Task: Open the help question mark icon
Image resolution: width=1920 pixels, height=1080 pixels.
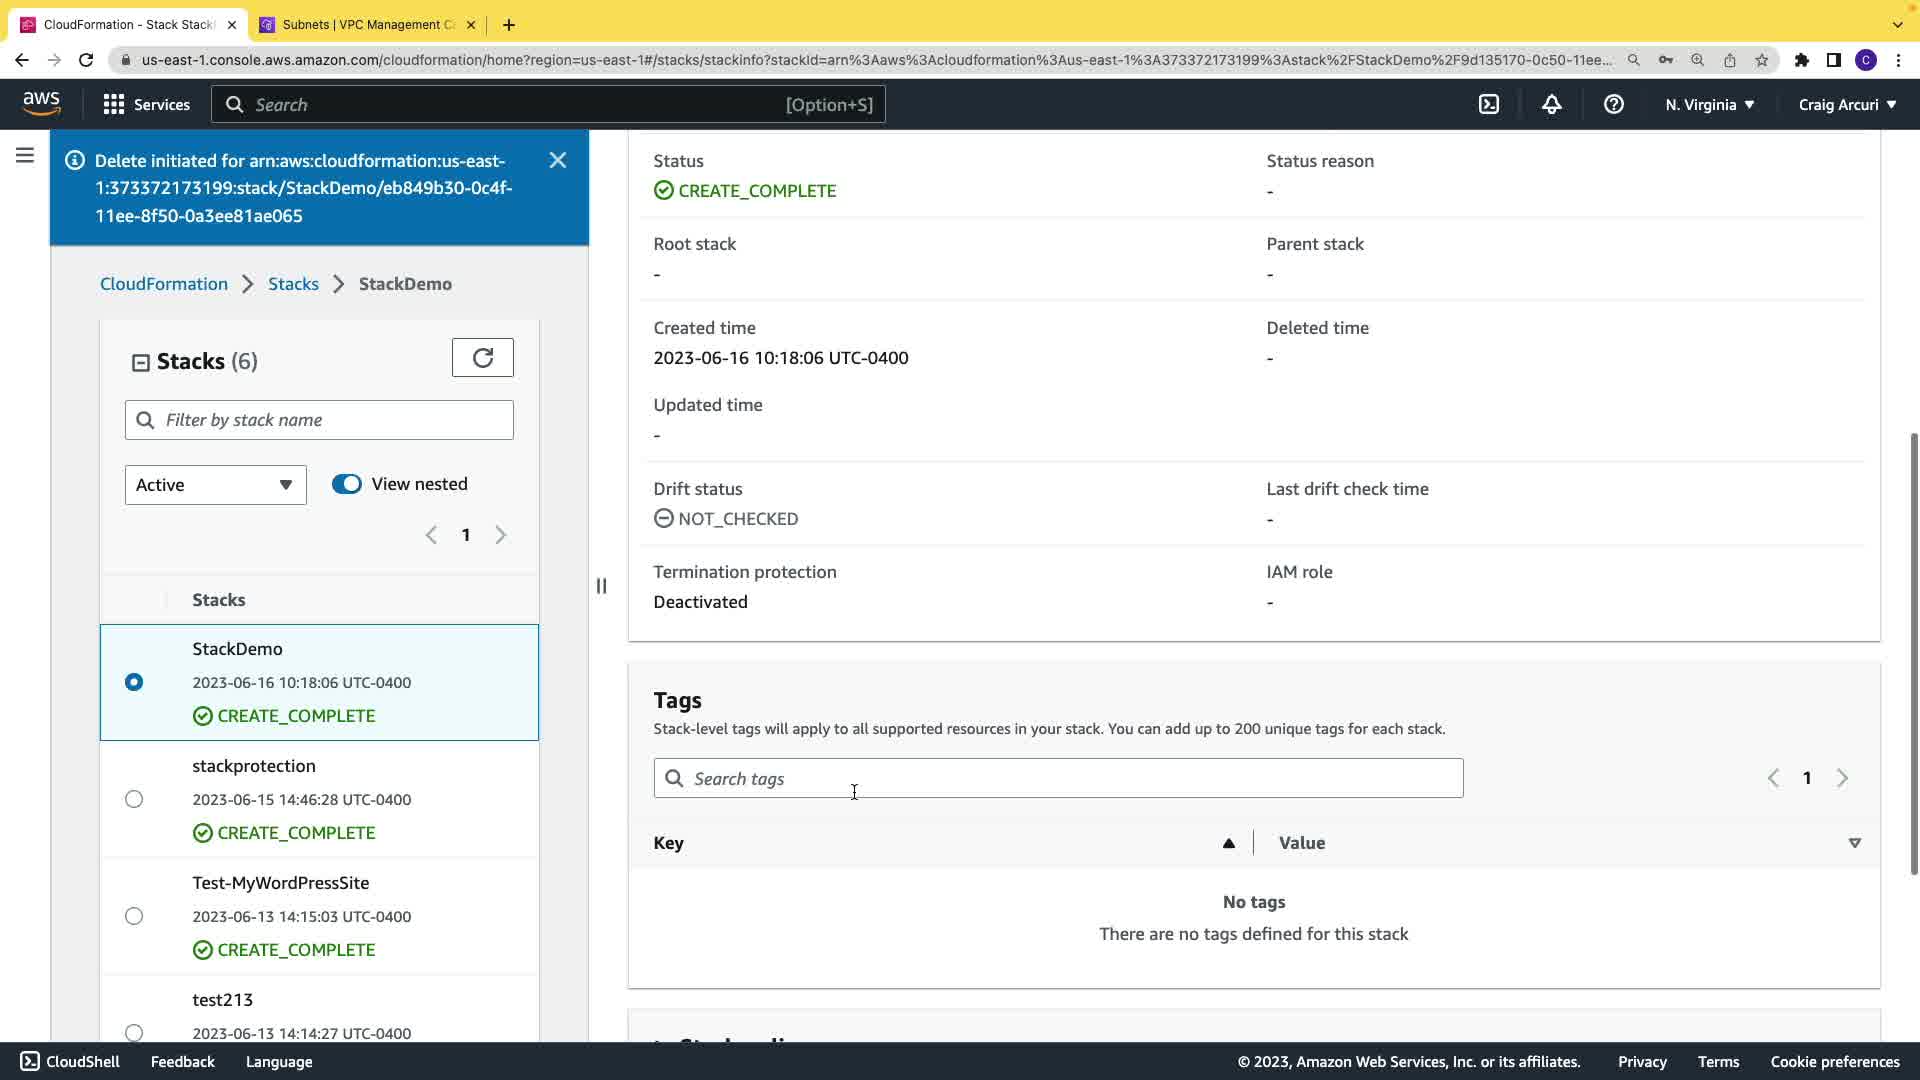Action: tap(1613, 104)
